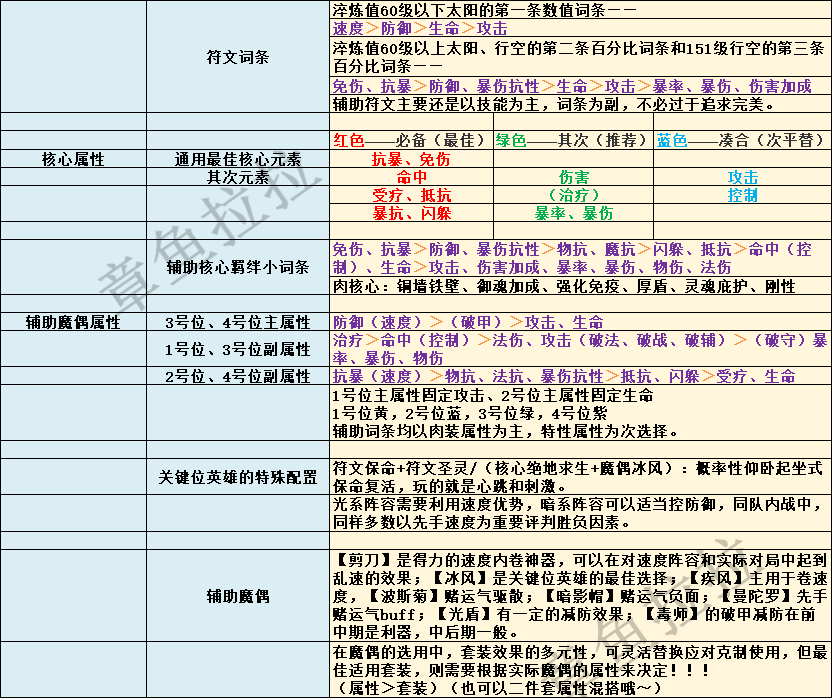Click the green 伤害 cell
This screenshot has height=698, width=832.
tap(574, 177)
